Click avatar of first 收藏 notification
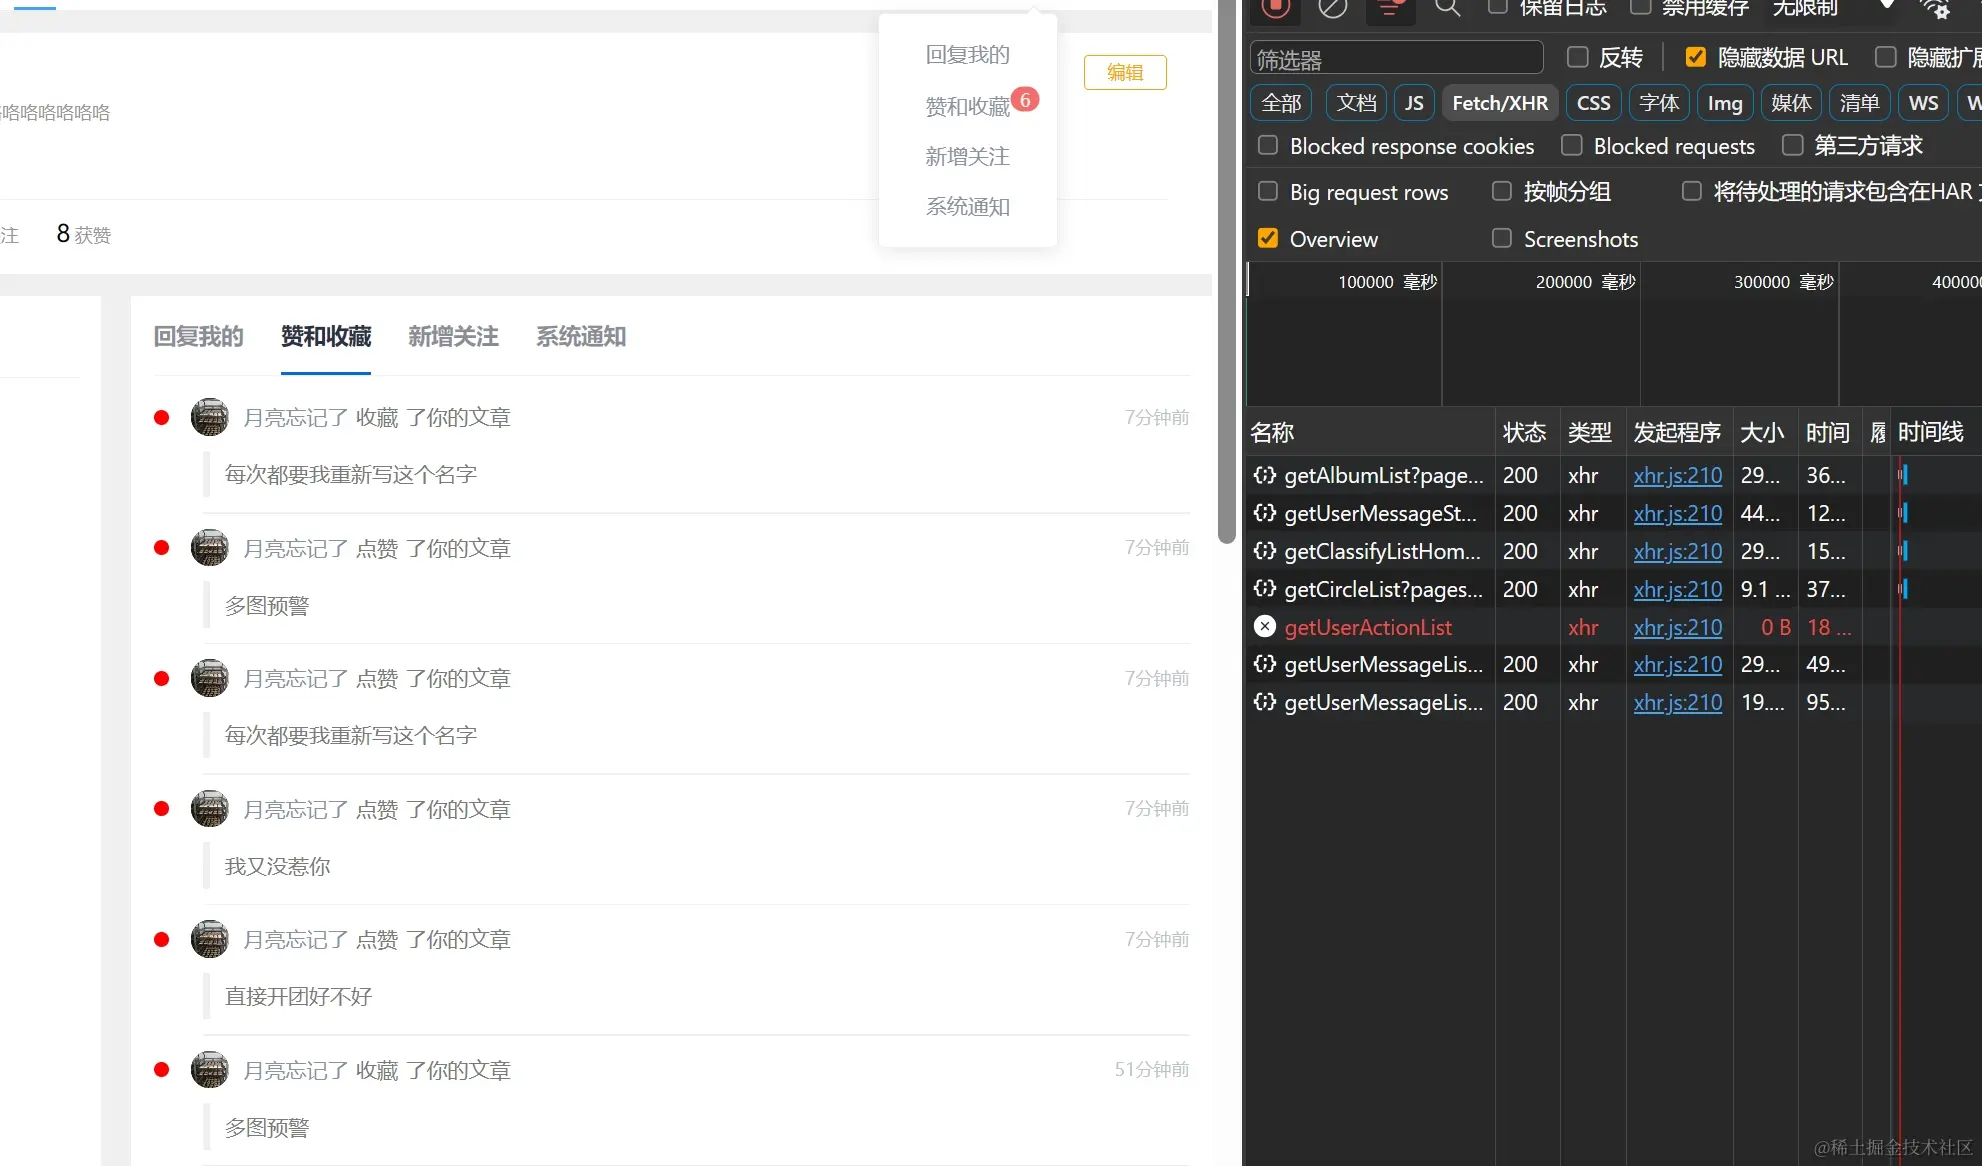Screen dimensions: 1982x1166 [x=210, y=417]
